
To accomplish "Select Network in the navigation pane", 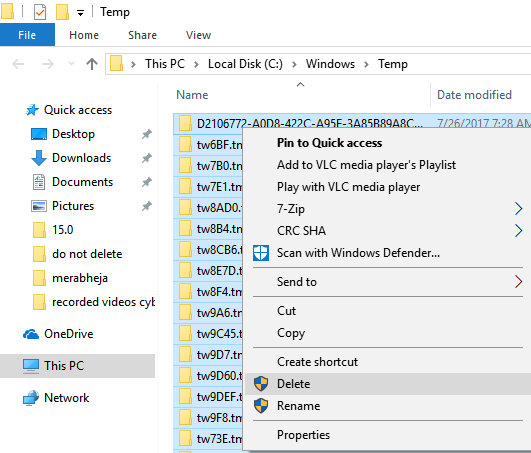I will (66, 398).
